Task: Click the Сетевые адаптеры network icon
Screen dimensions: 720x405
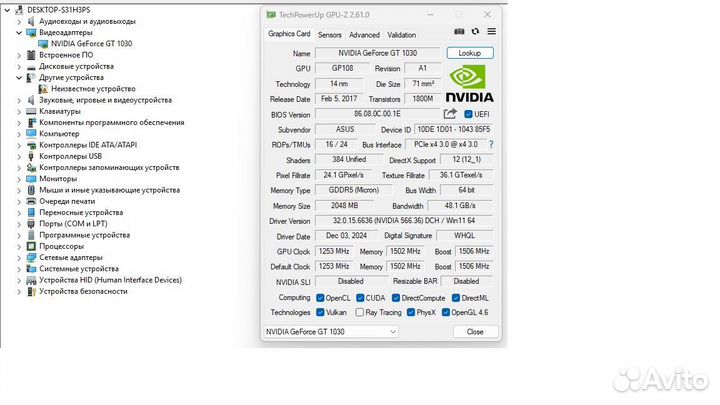Action: coord(31,258)
